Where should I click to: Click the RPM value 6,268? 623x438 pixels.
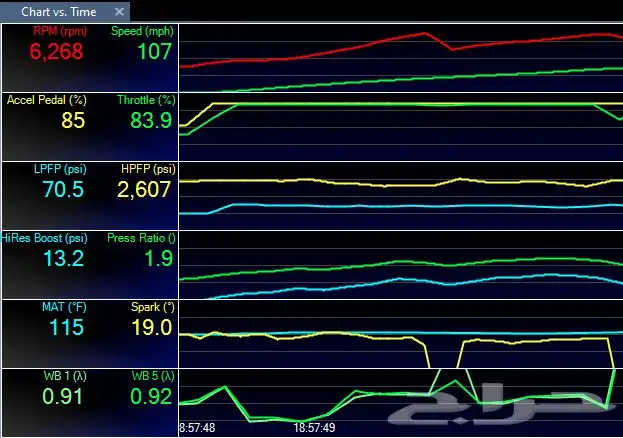coord(56,52)
